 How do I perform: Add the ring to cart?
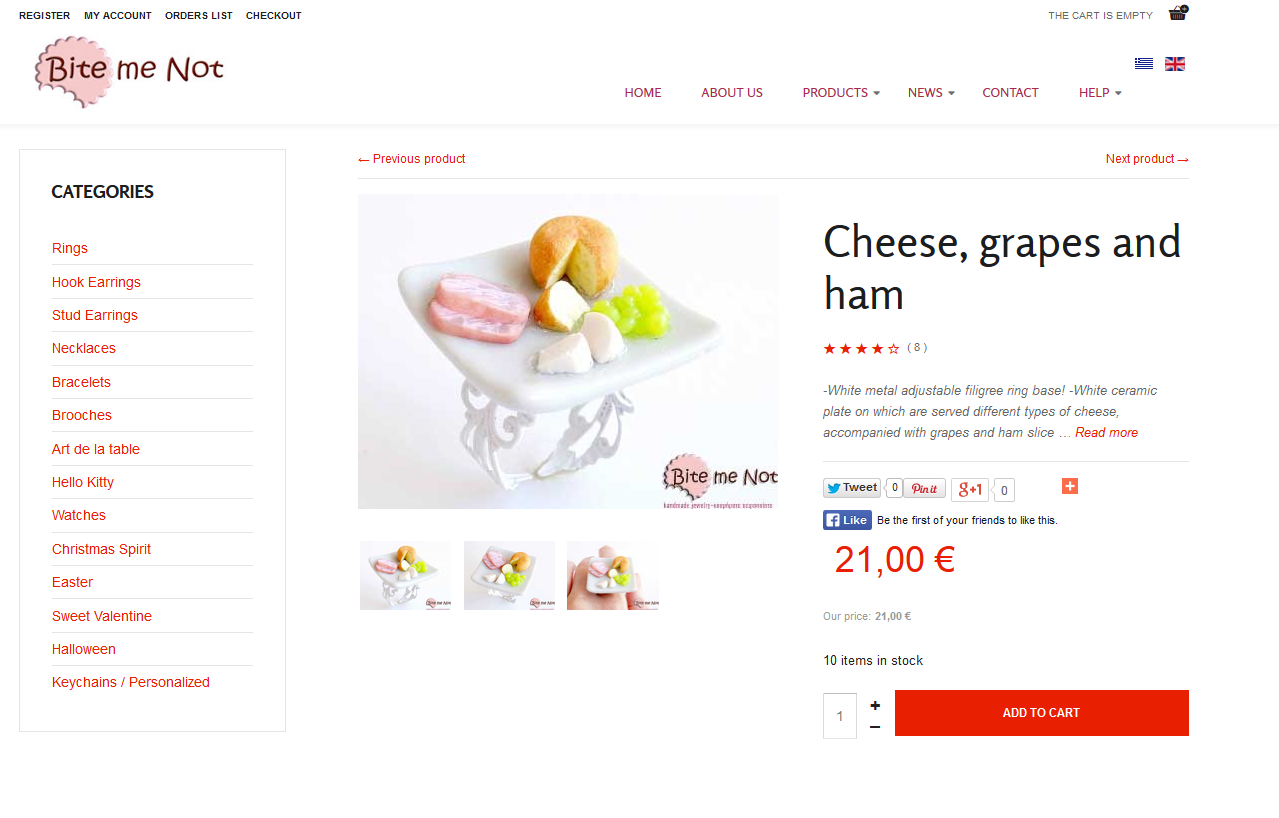click(1041, 713)
